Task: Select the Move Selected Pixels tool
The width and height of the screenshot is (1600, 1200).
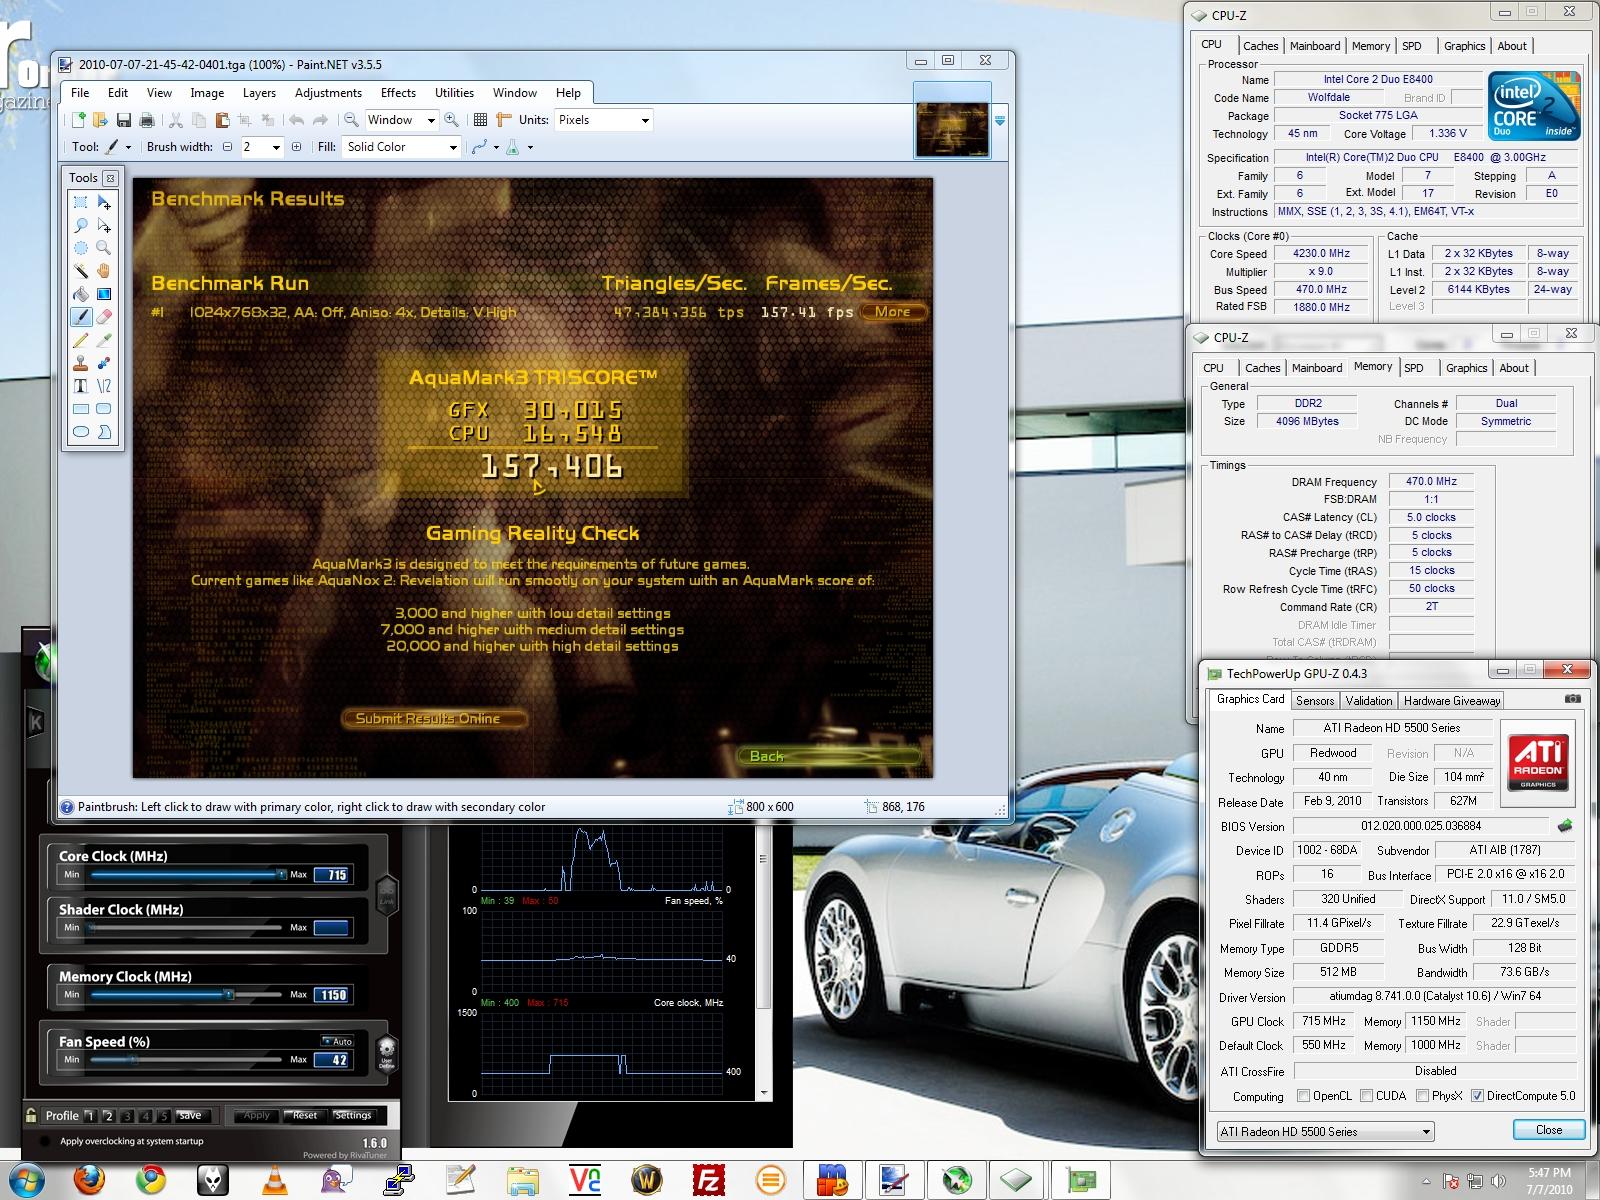Action: point(104,202)
